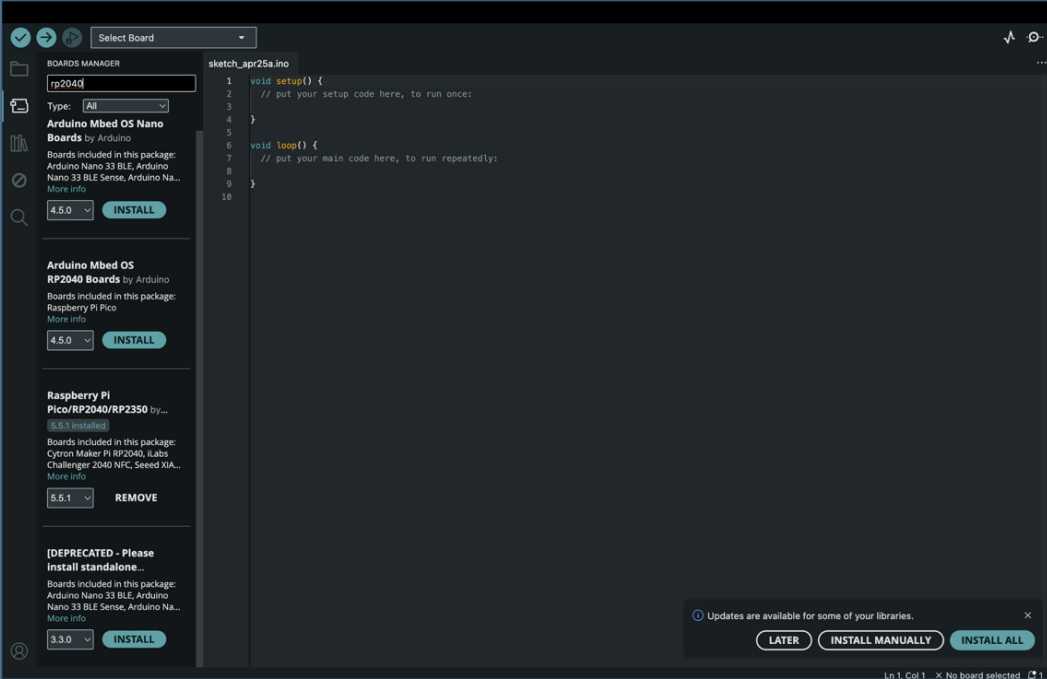Switch to sketch_apr25a.ino tab
Image resolution: width=1047 pixels, height=679 pixels.
pos(248,63)
